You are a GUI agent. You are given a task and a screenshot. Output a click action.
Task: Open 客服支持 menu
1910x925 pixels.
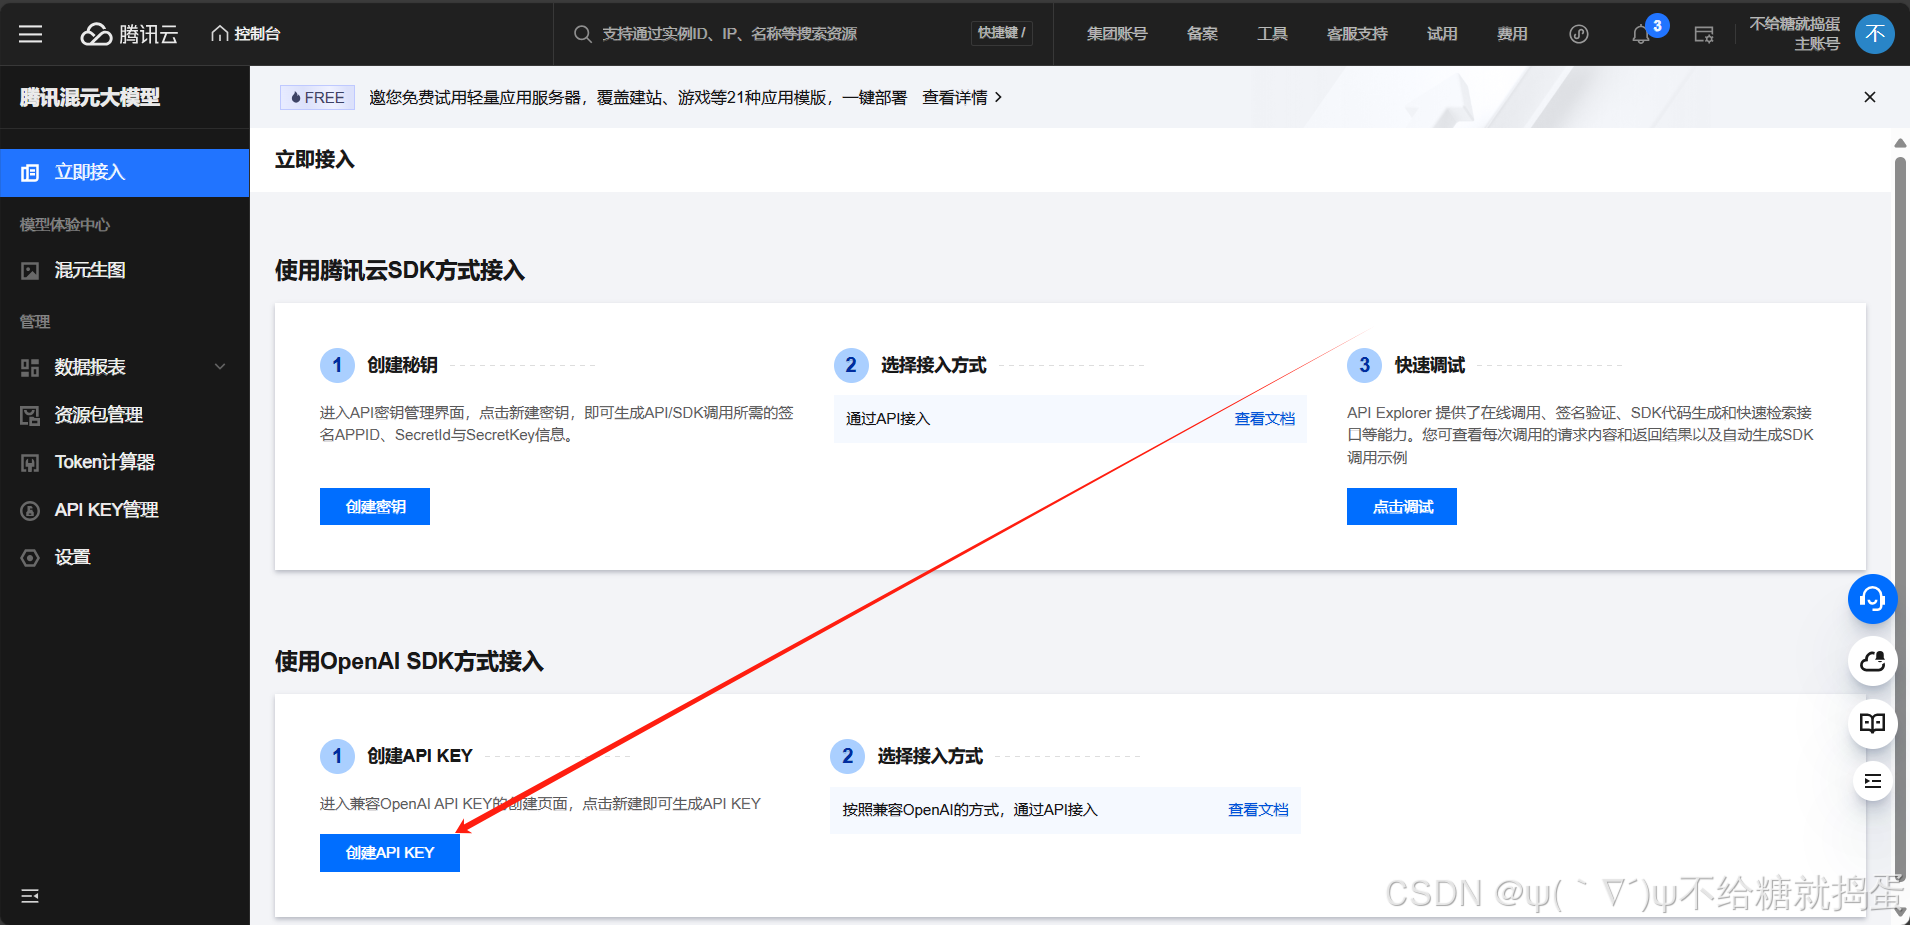pos(1357,34)
